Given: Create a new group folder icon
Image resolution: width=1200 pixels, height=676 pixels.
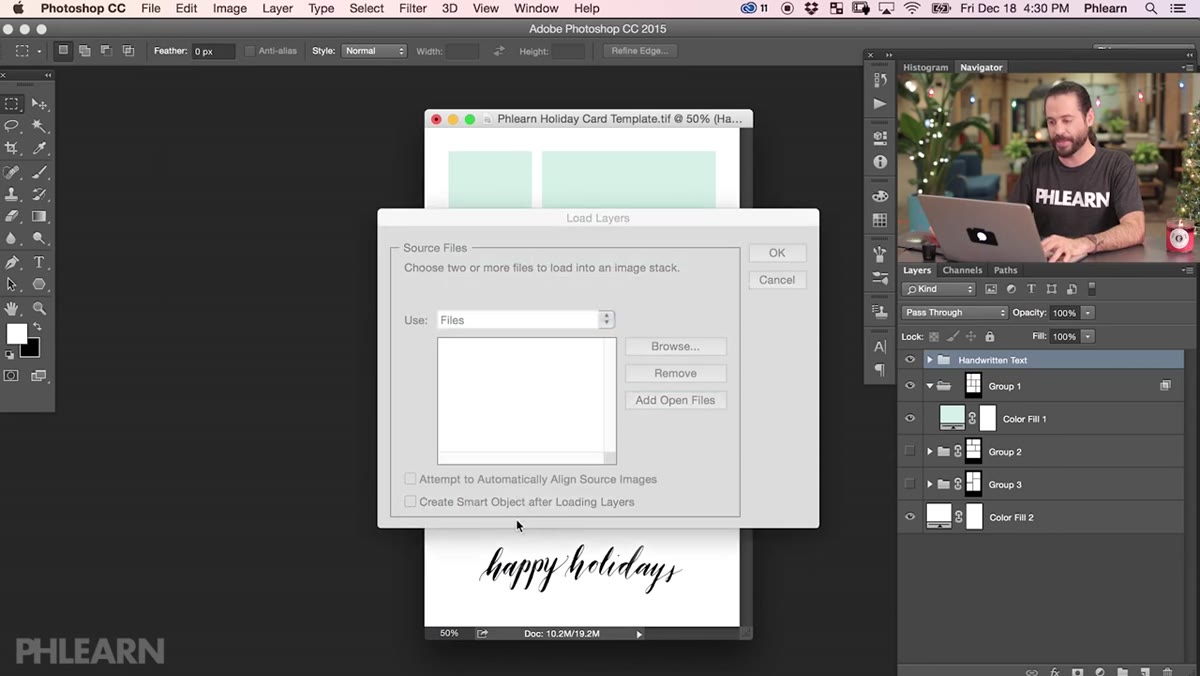Looking at the screenshot, I should pyautogui.click(x=1122, y=672).
